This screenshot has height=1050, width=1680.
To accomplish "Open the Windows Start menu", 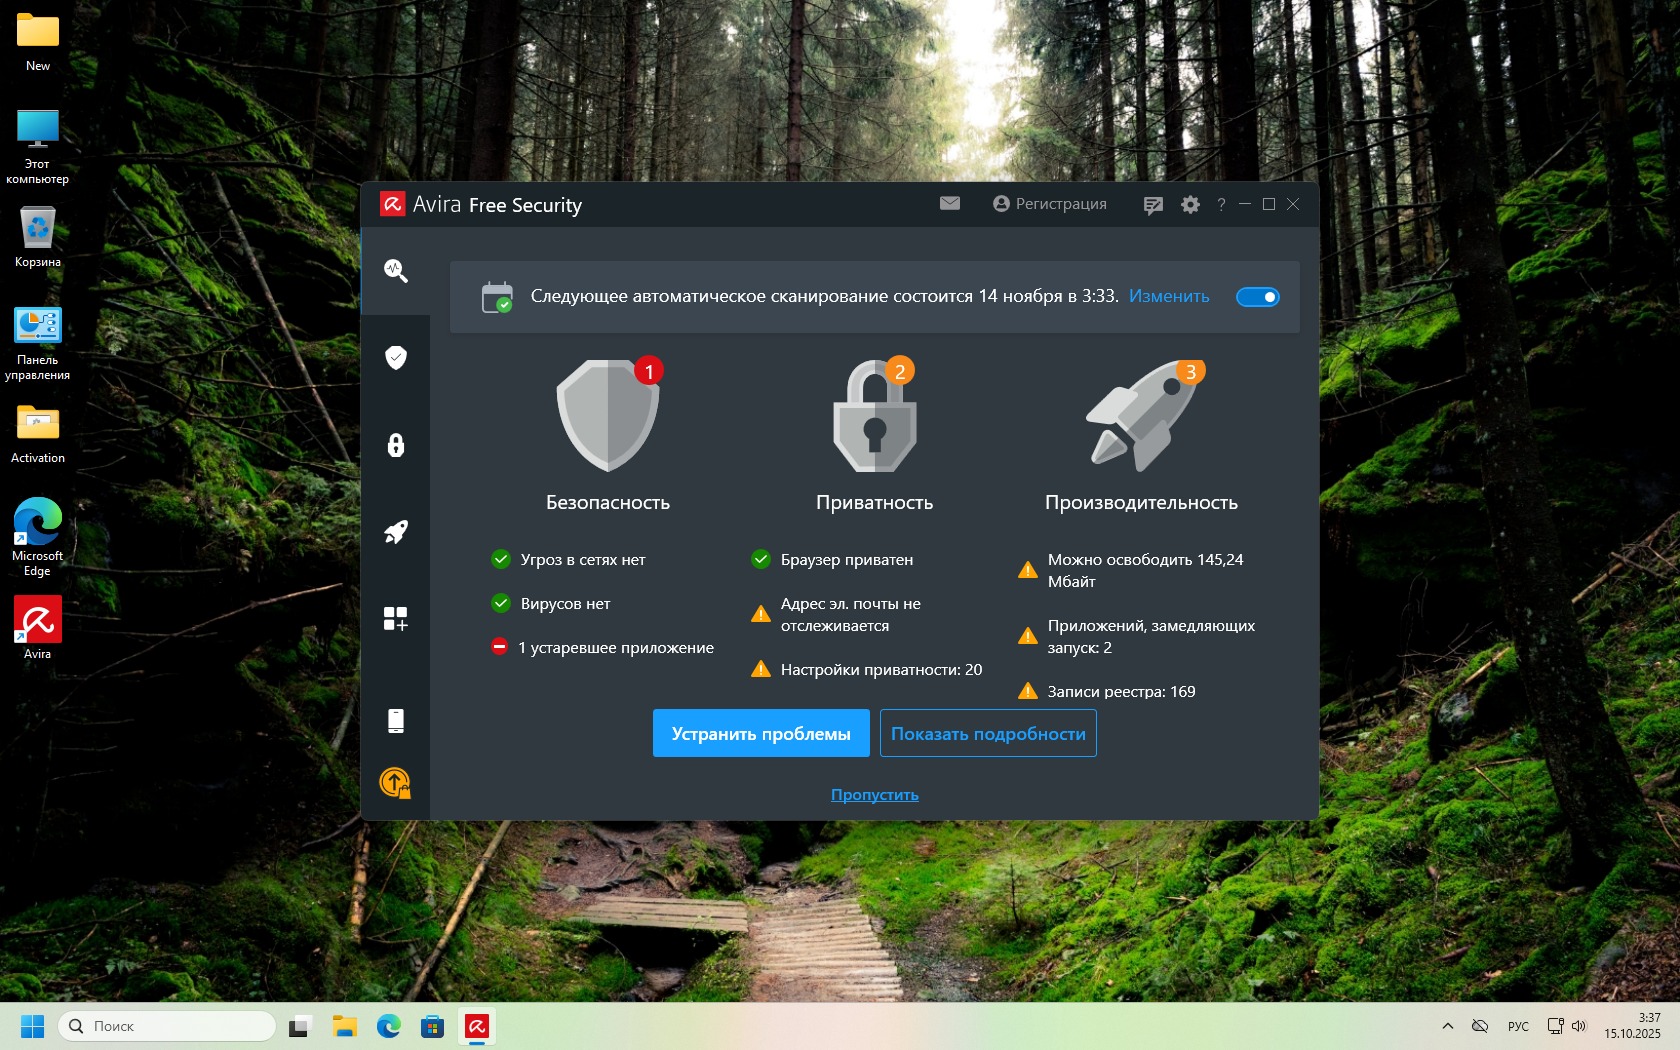I will pos(33,1026).
